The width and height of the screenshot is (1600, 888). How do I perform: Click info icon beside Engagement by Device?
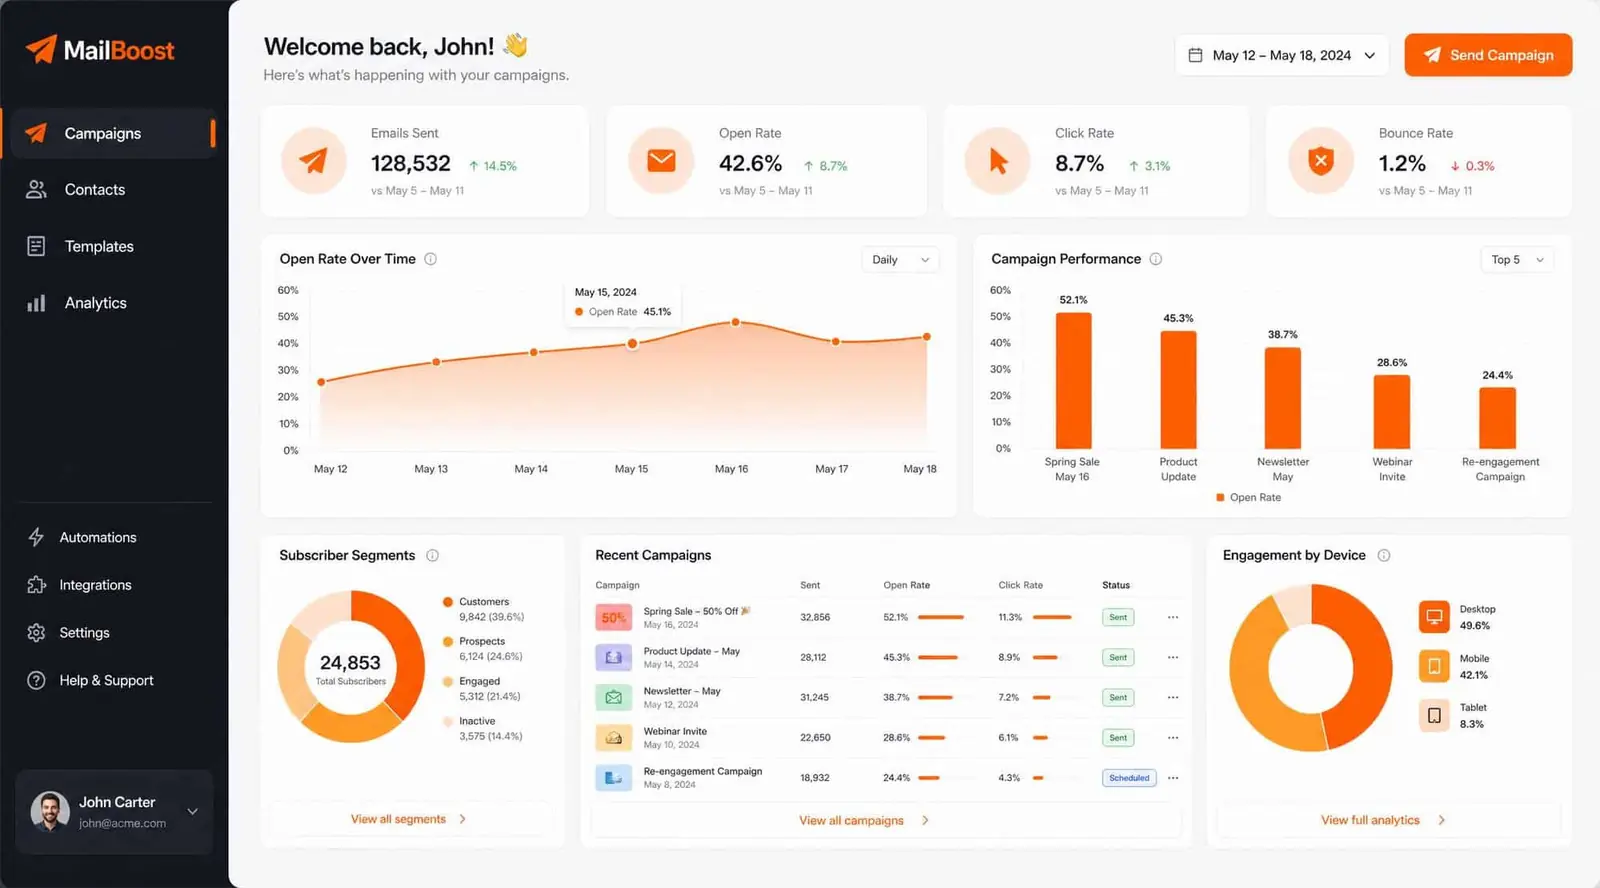coord(1384,555)
